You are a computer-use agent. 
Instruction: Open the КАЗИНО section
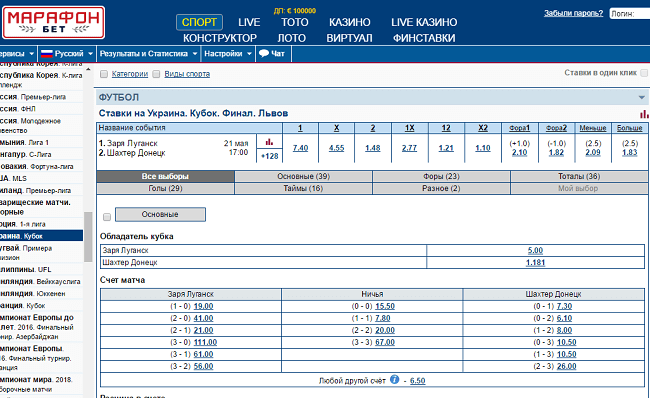tap(350, 22)
